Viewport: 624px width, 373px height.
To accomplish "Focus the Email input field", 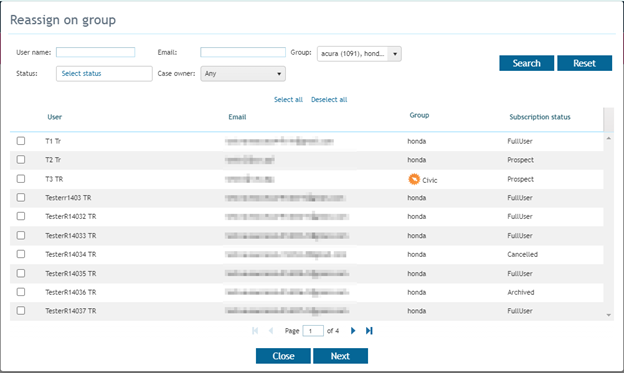I will tap(243, 52).
